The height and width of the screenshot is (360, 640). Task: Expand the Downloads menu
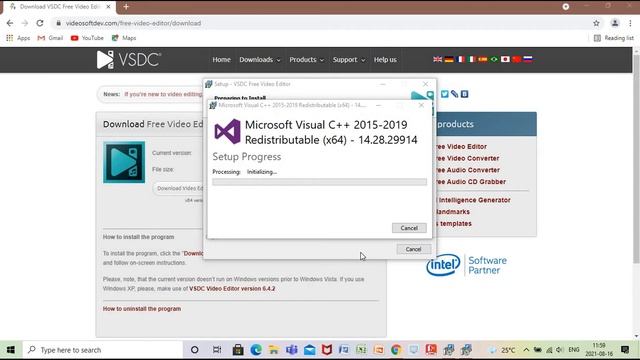[x=260, y=60]
